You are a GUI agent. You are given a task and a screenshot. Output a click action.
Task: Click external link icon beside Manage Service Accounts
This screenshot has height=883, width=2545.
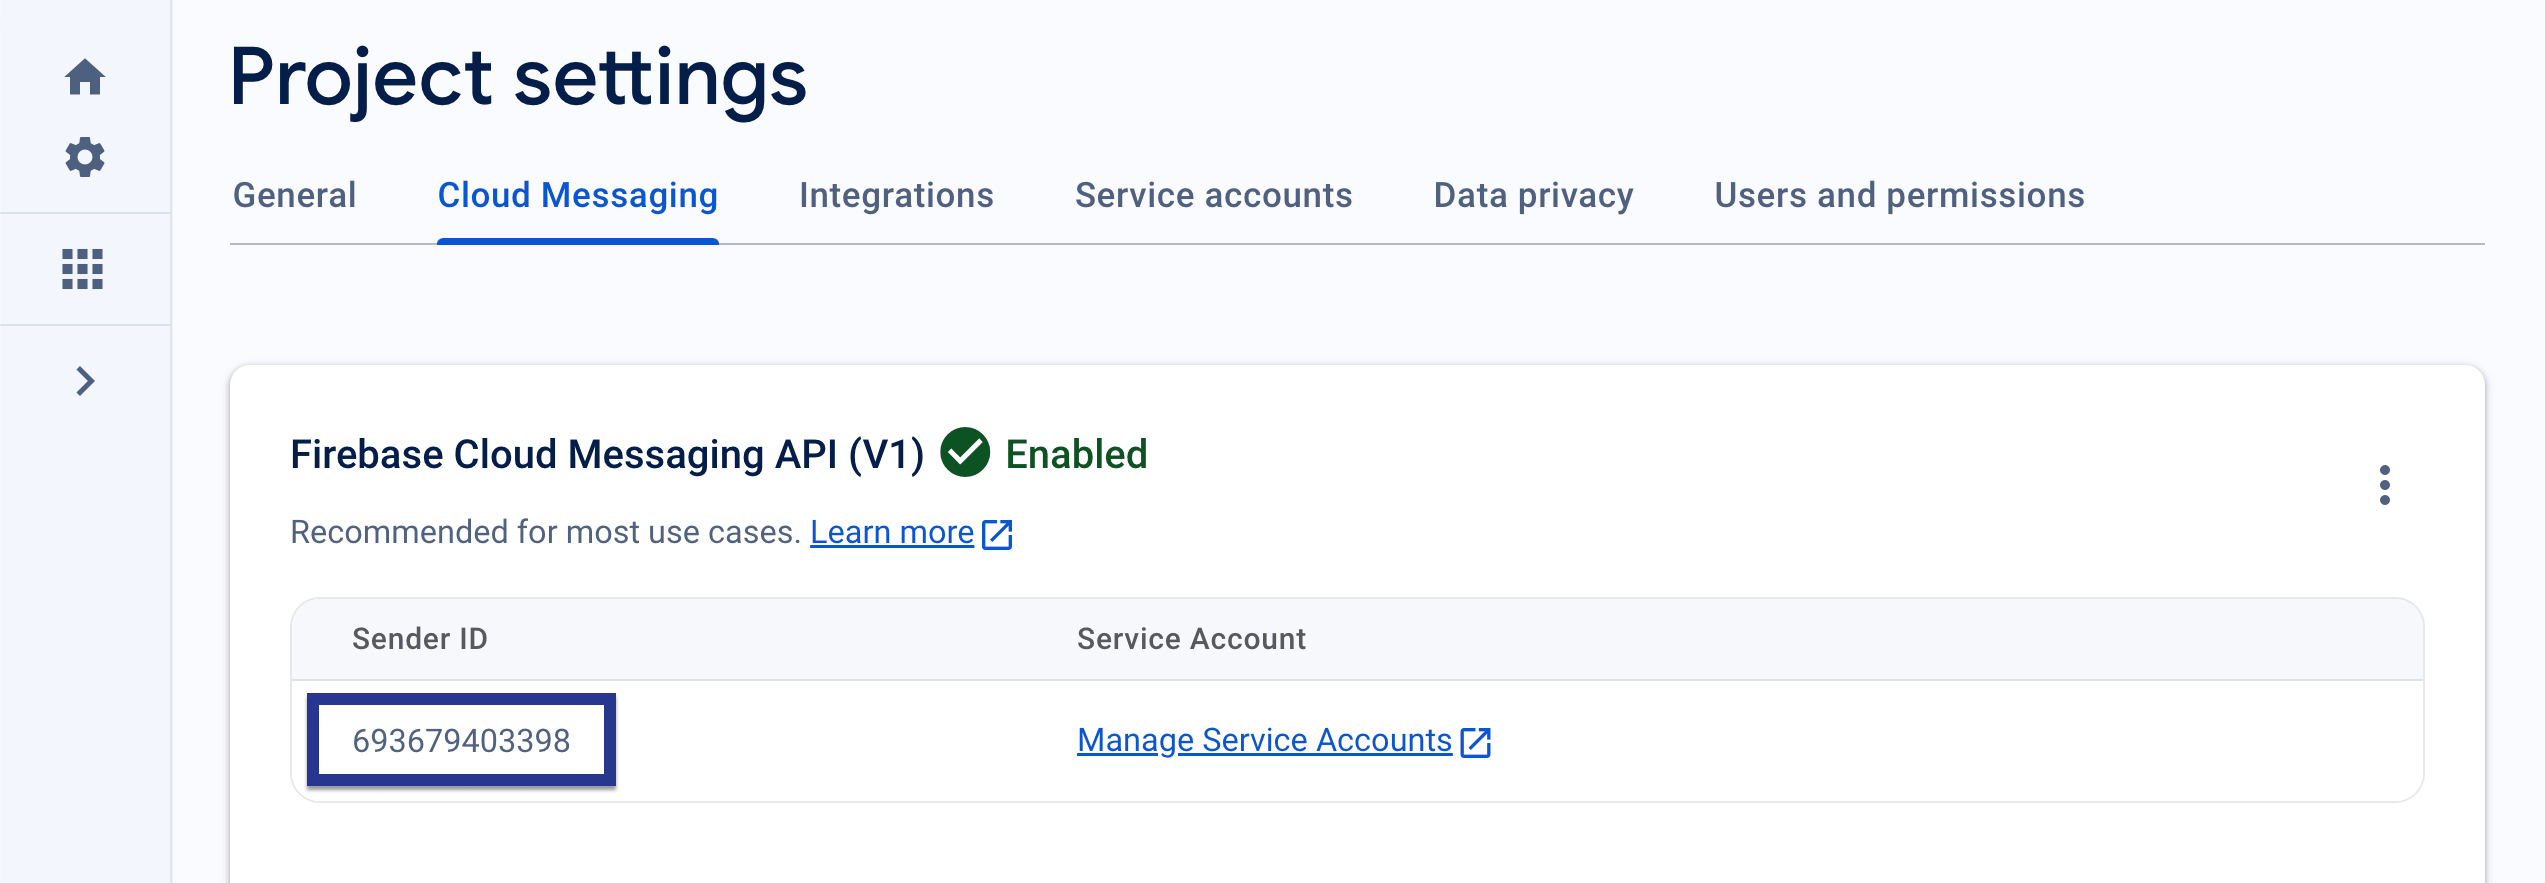click(x=1475, y=742)
